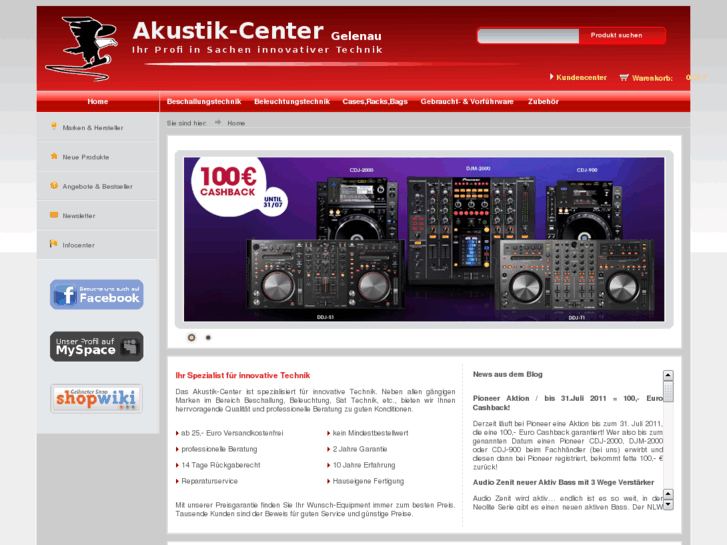Viewport: 727px width, 545px height.
Task: Click 'ab 25,- Euro Versandkostenfrei' bullet
Action: (x=232, y=433)
